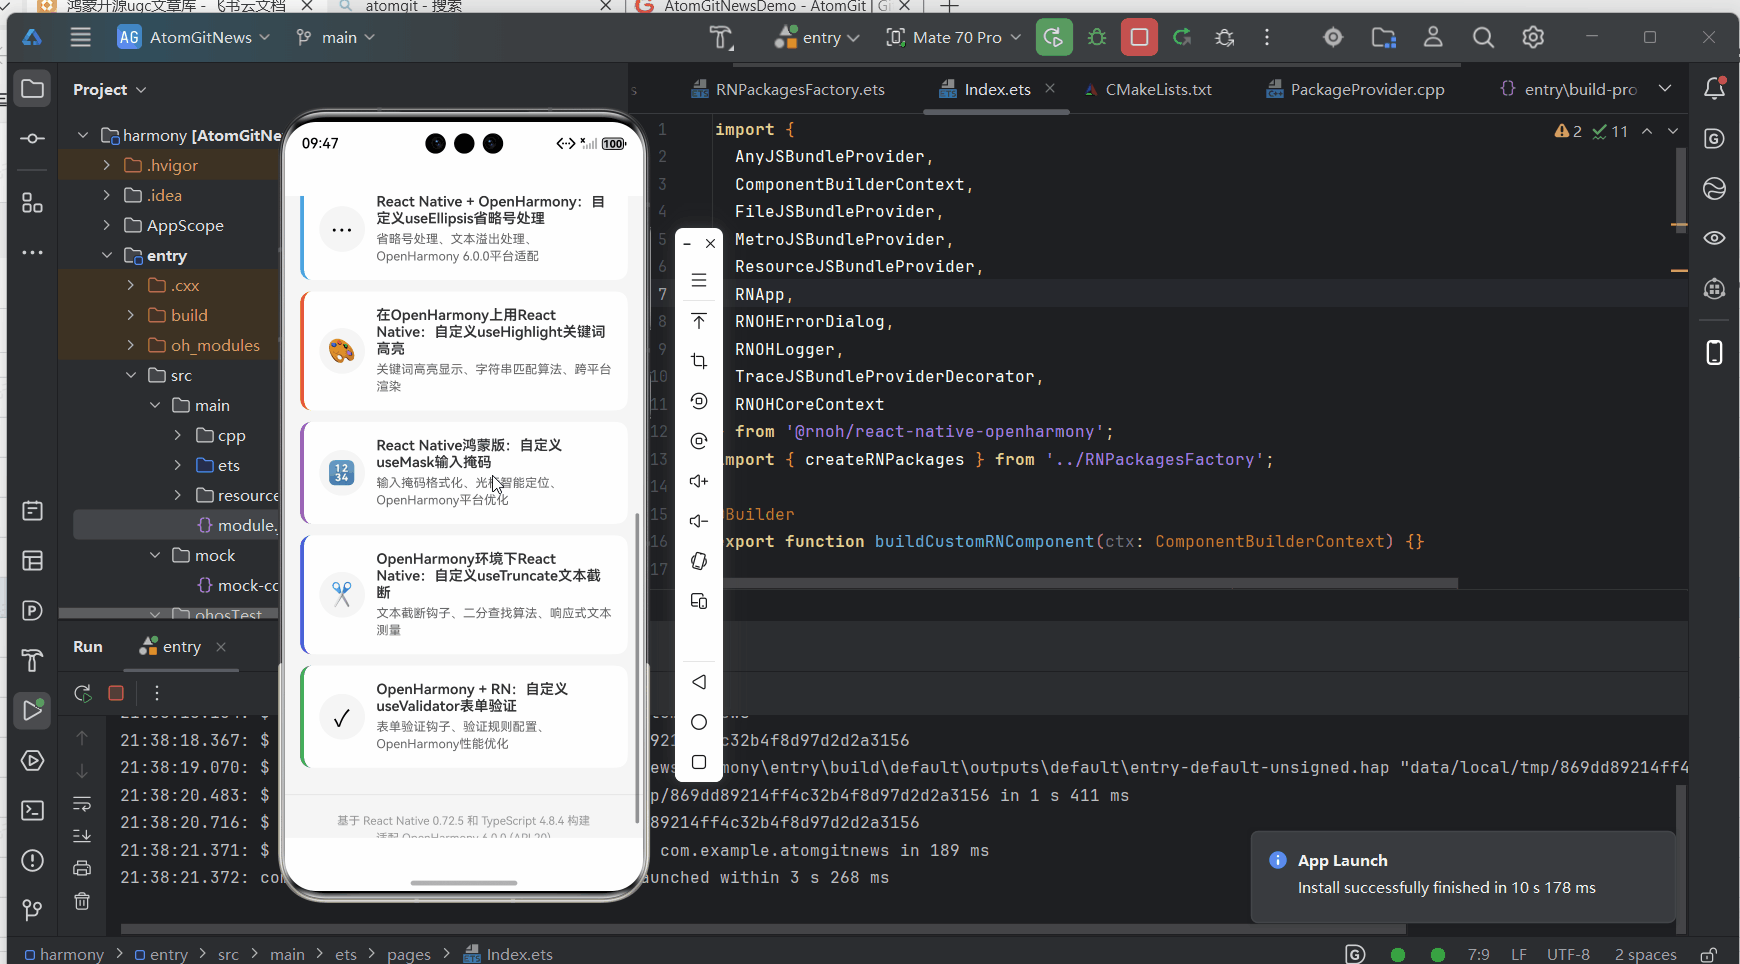Open Project view dropdown
This screenshot has width=1740, height=964.
coord(110,89)
